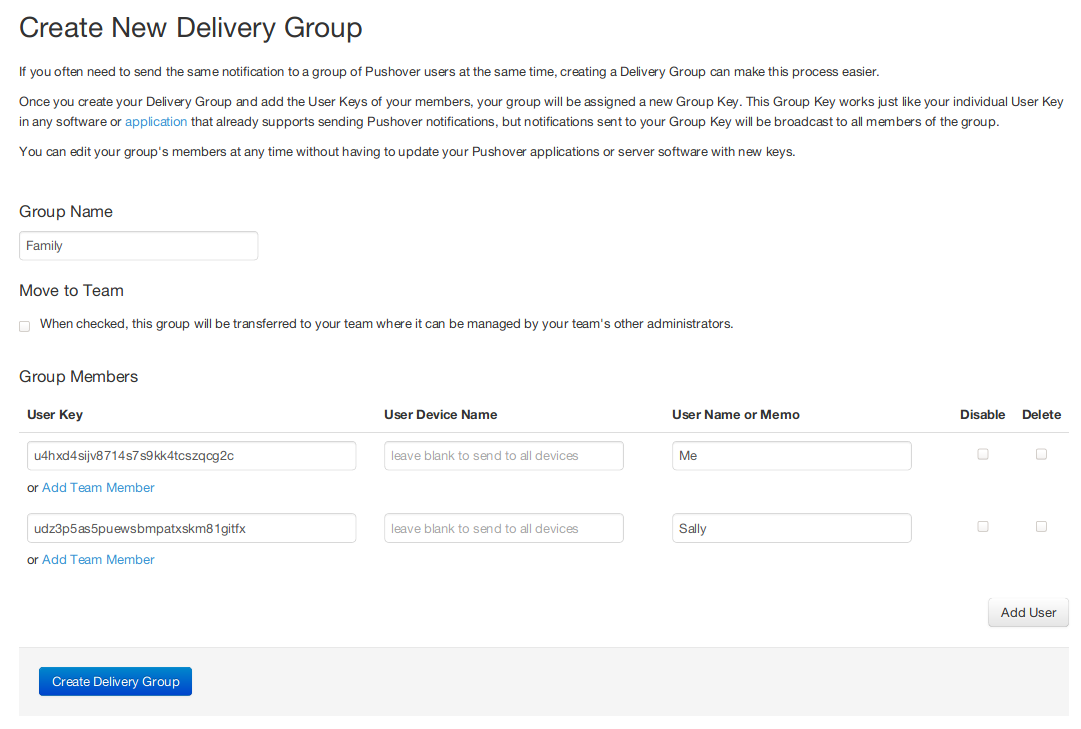Click the 'User Device Name' column header

440,415
